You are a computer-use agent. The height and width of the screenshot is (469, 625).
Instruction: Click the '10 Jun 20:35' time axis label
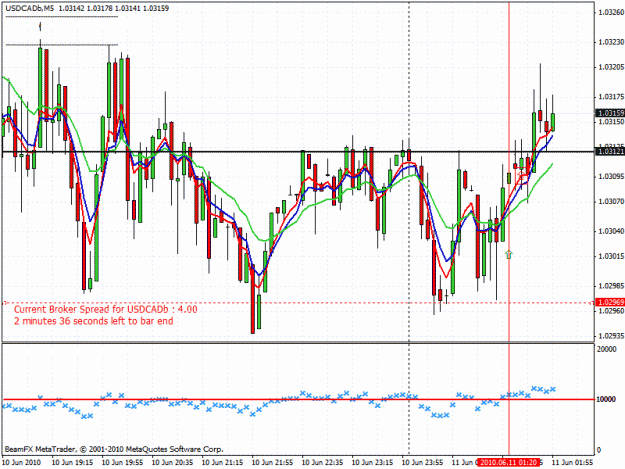tap(173, 463)
